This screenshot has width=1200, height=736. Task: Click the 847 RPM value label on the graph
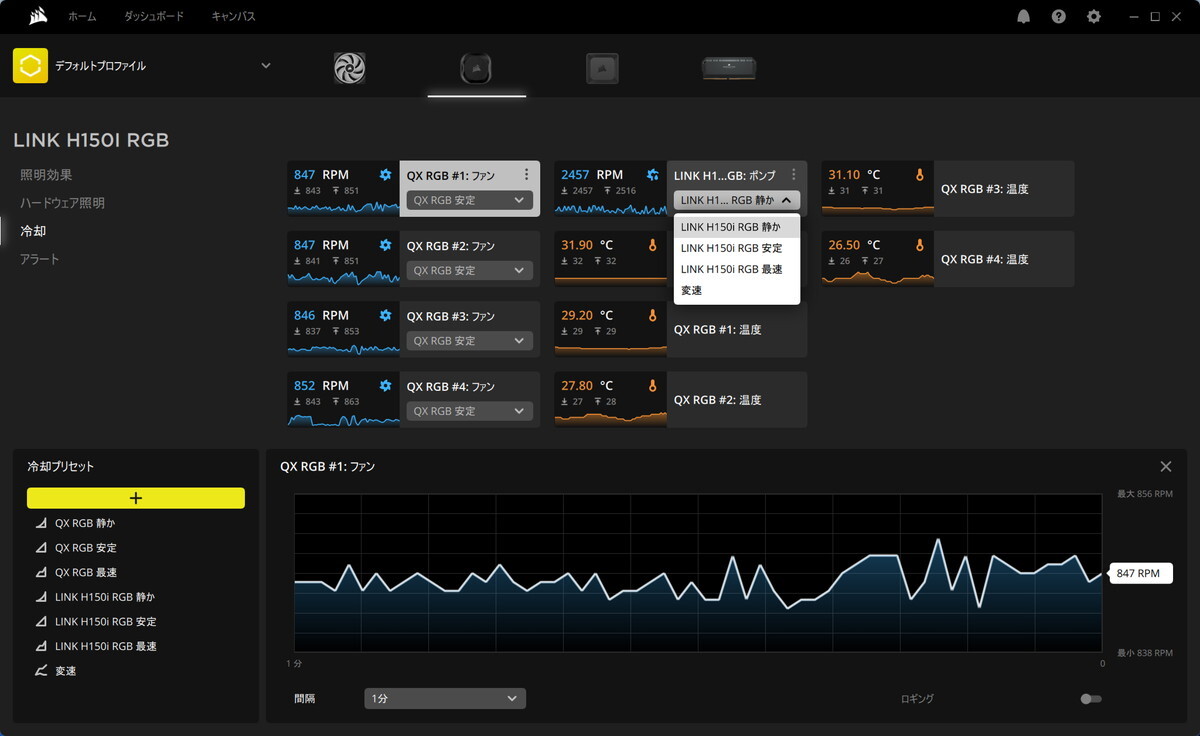coord(1141,574)
